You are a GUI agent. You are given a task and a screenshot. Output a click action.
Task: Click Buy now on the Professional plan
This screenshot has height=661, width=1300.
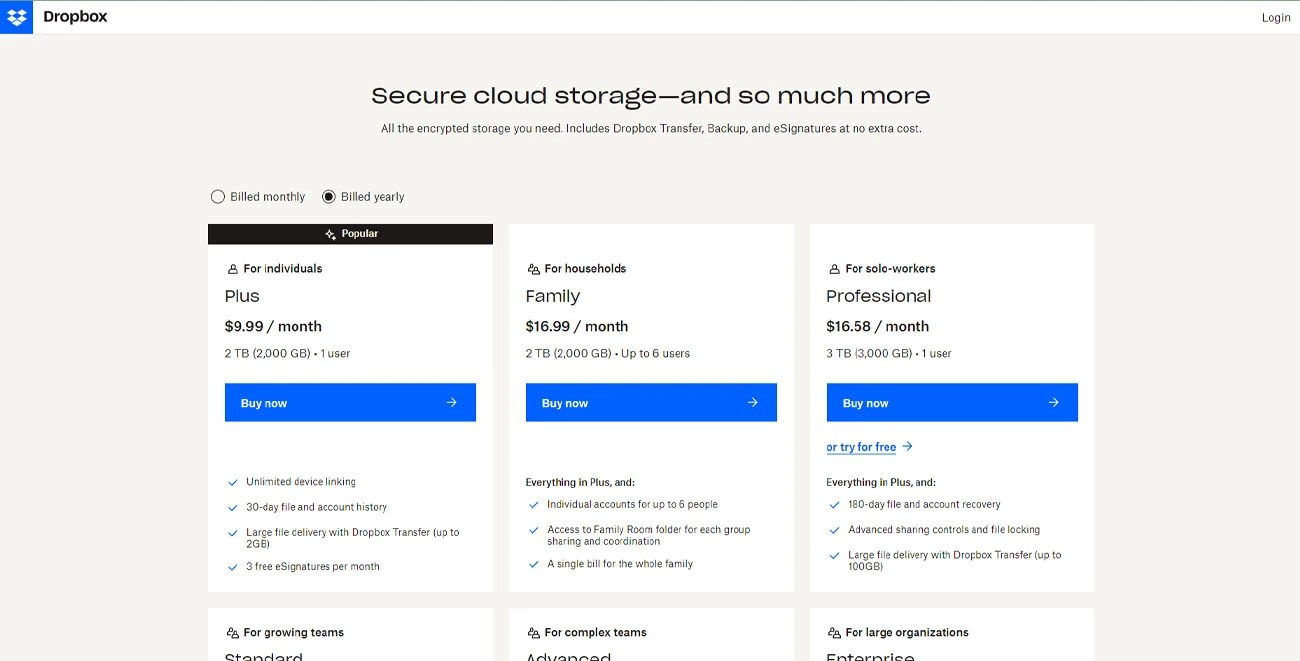951,402
